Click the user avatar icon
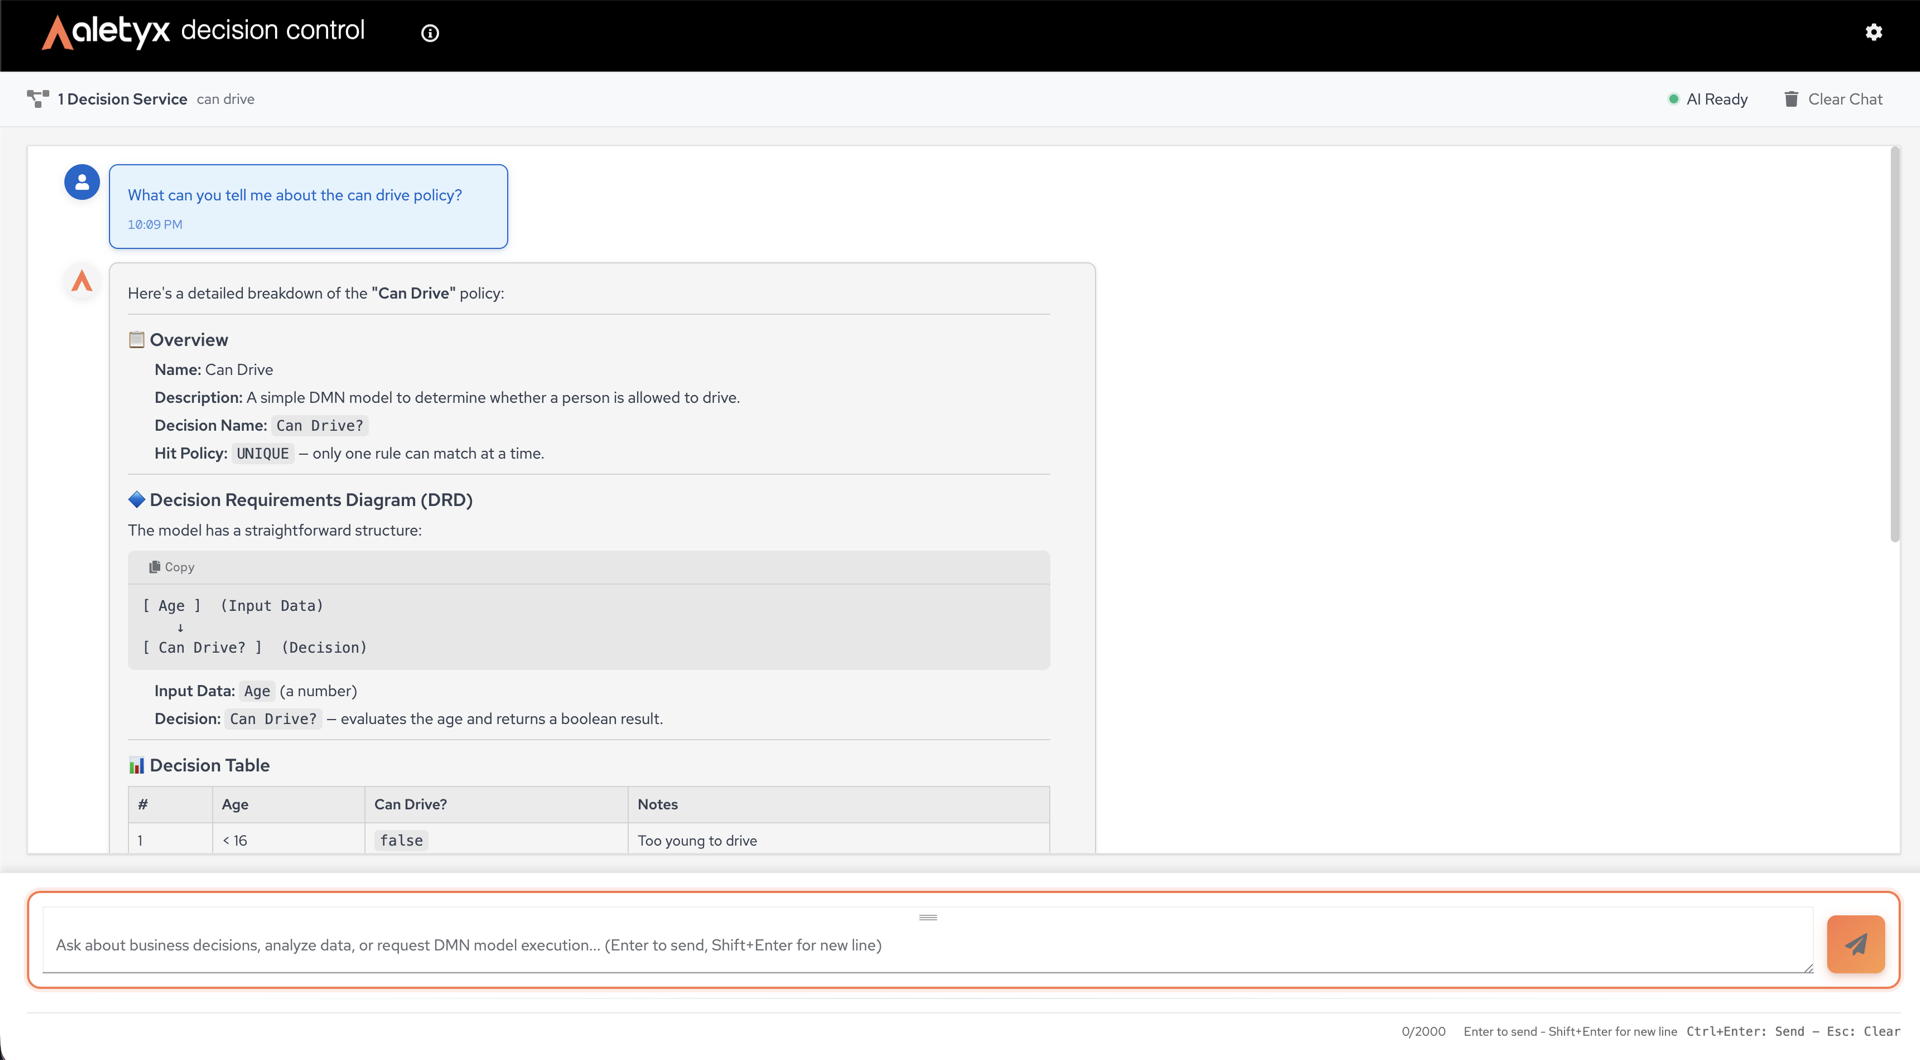 [x=82, y=182]
